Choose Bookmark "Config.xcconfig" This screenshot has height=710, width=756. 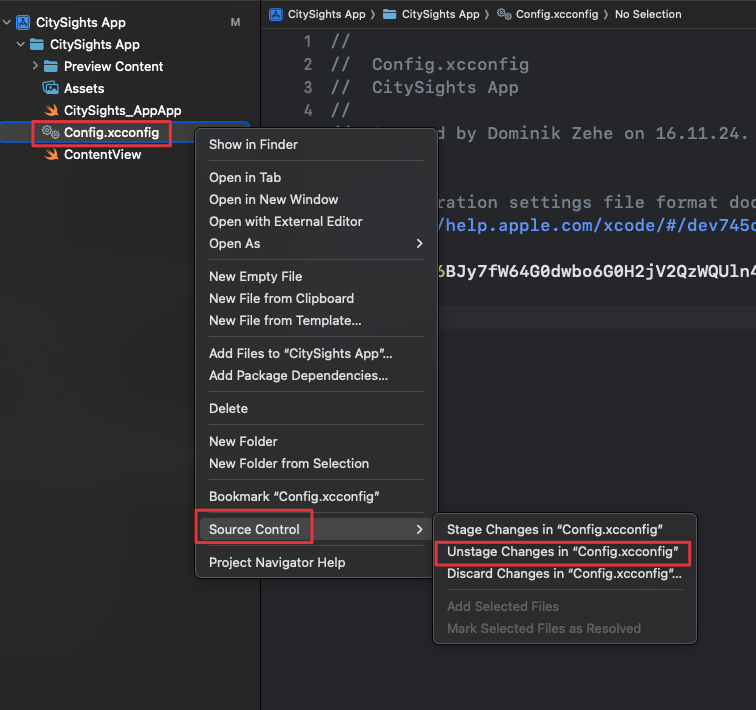coord(316,496)
